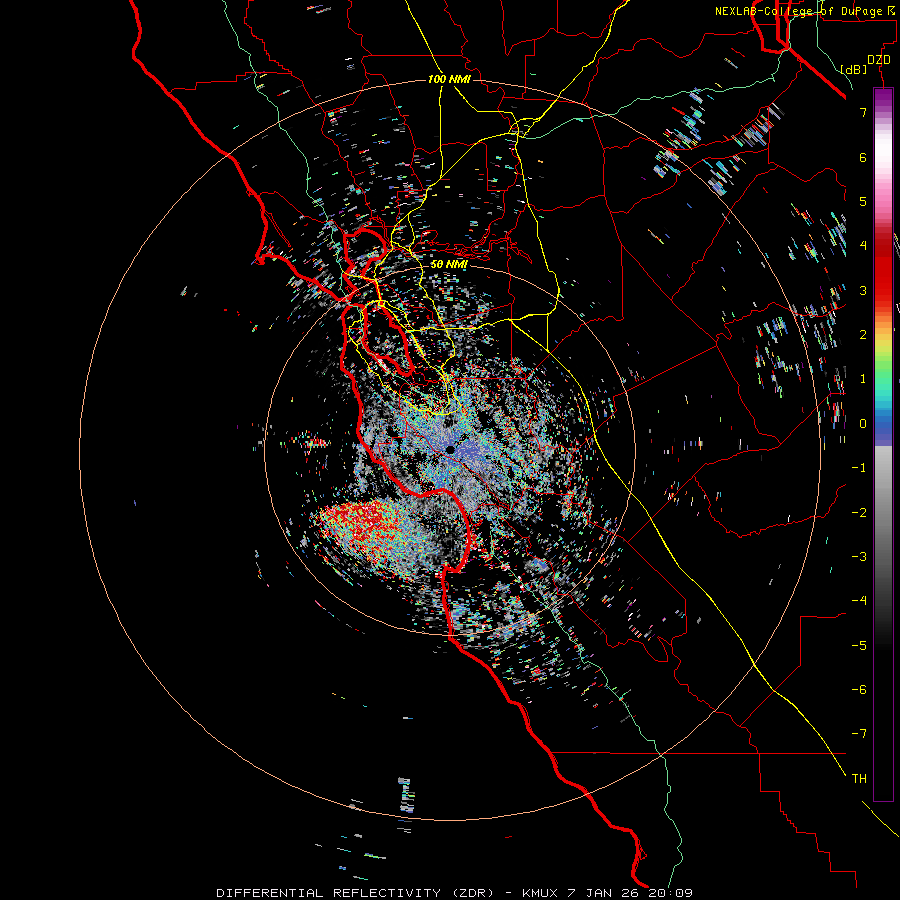The width and height of the screenshot is (900, 900).
Task: Click the "-3" tick on the dB scale
Action: [859, 557]
